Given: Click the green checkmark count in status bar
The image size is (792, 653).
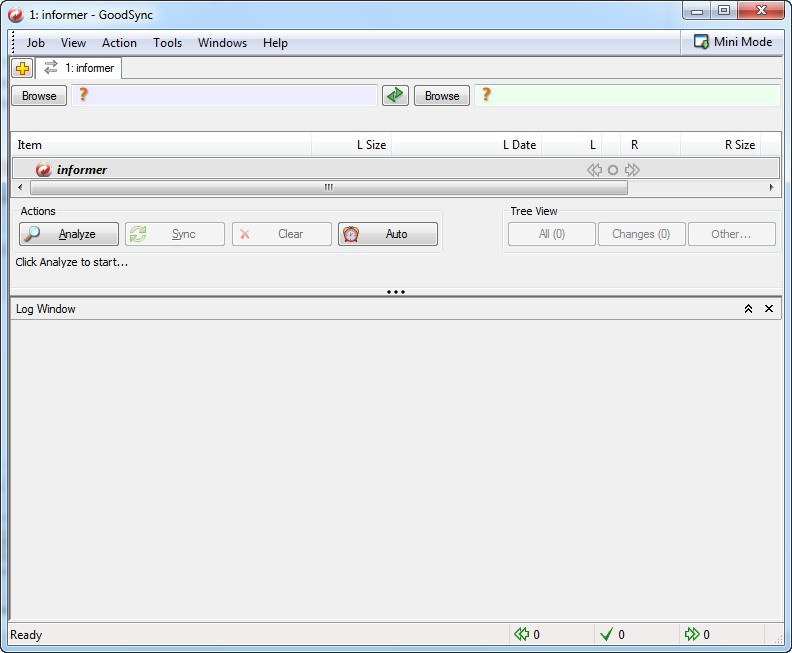Looking at the screenshot, I should 612,634.
